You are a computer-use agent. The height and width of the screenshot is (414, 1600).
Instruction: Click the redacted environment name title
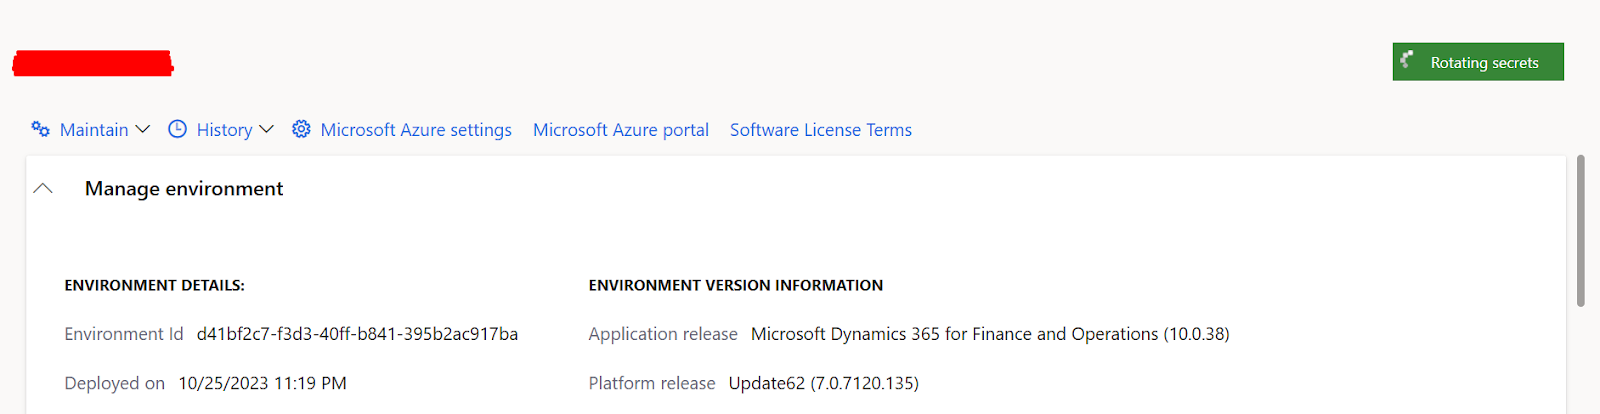[93, 64]
